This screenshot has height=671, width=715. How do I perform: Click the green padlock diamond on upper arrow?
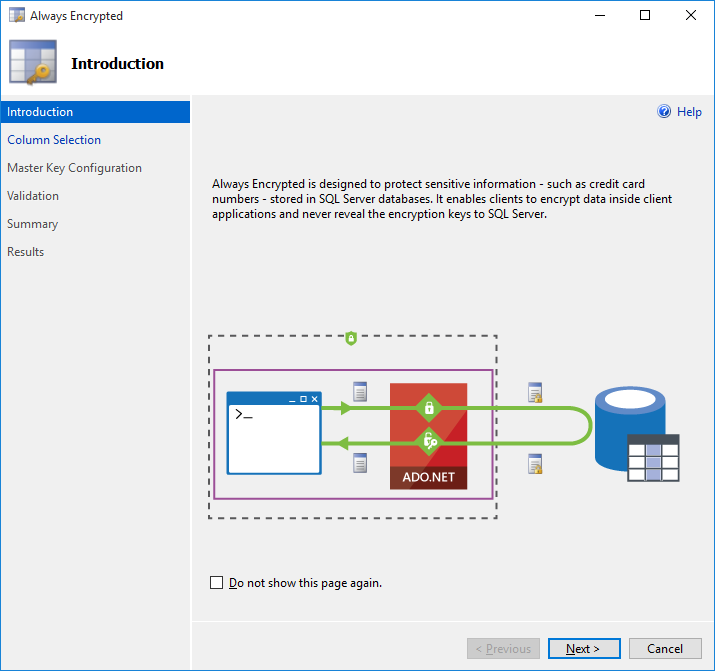429,407
